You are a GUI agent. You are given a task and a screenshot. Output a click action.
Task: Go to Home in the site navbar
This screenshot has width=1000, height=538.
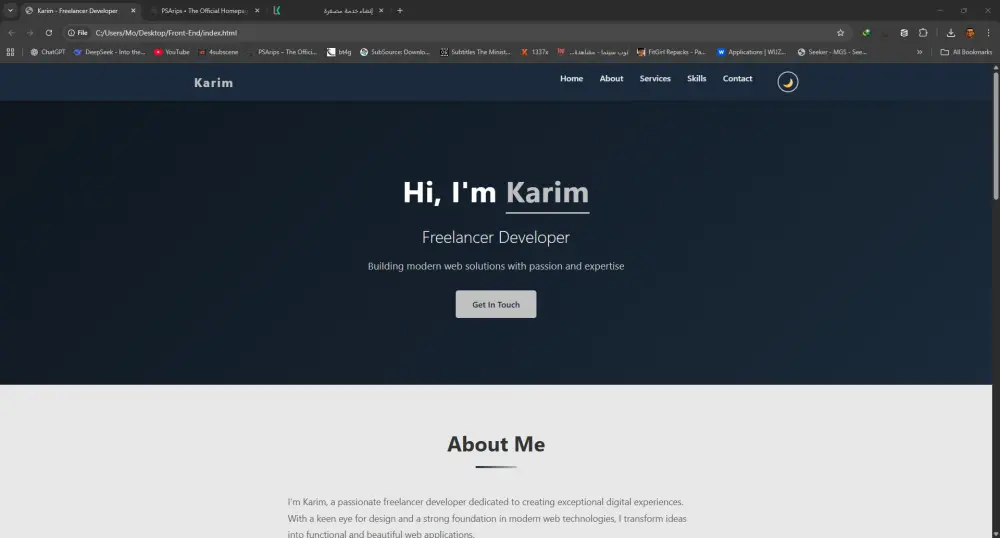point(571,78)
